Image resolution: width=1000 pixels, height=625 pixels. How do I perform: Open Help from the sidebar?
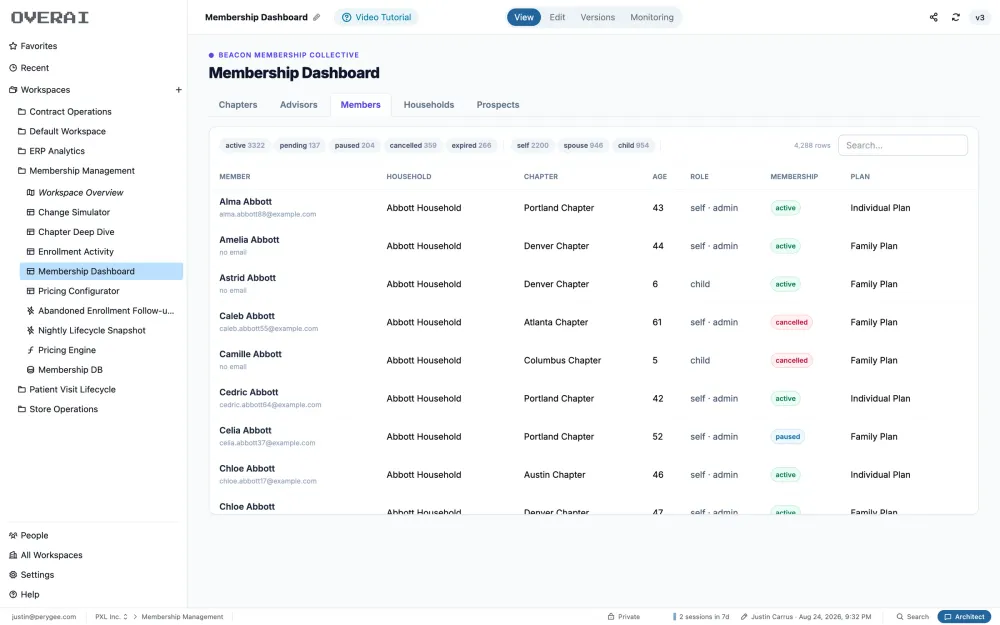(x=24, y=595)
